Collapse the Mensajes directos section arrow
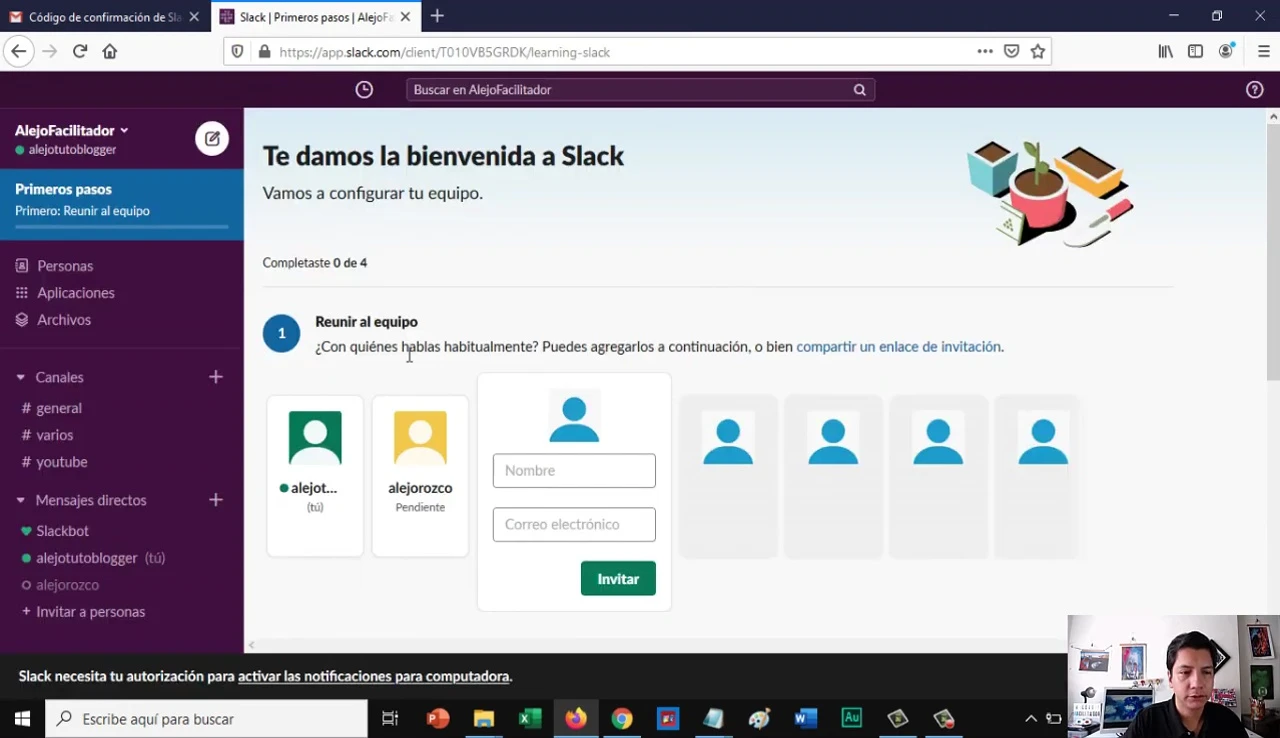The width and height of the screenshot is (1280, 738). tap(20, 500)
